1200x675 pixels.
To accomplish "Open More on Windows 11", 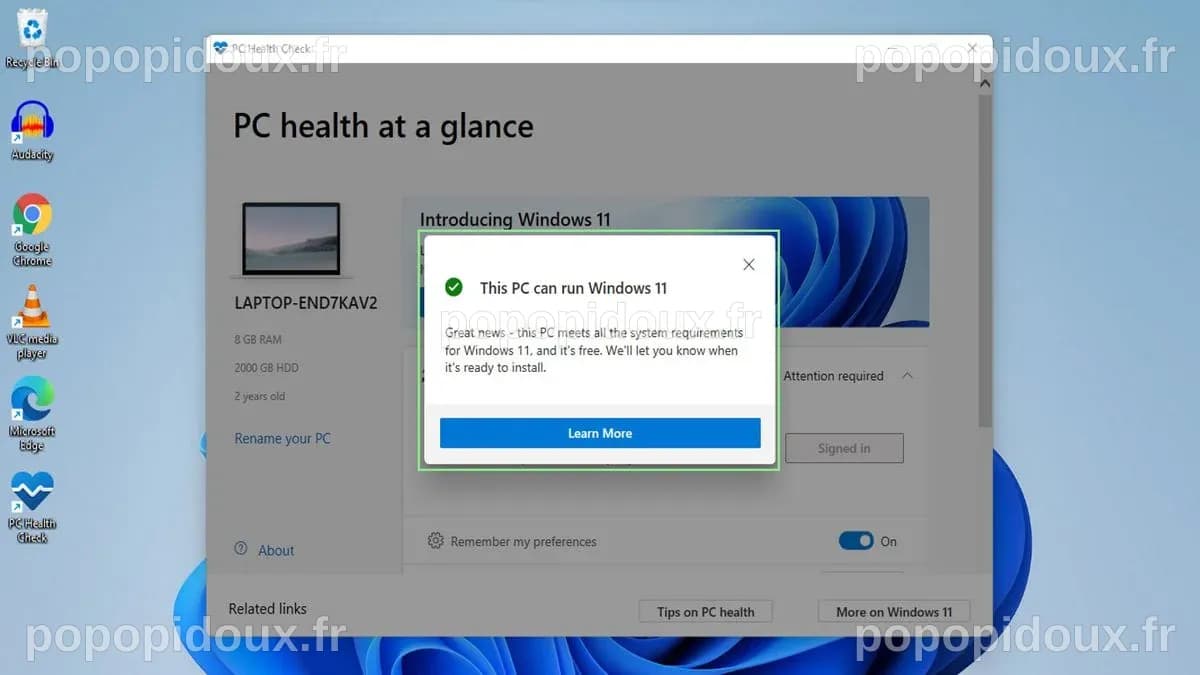I will (x=894, y=612).
